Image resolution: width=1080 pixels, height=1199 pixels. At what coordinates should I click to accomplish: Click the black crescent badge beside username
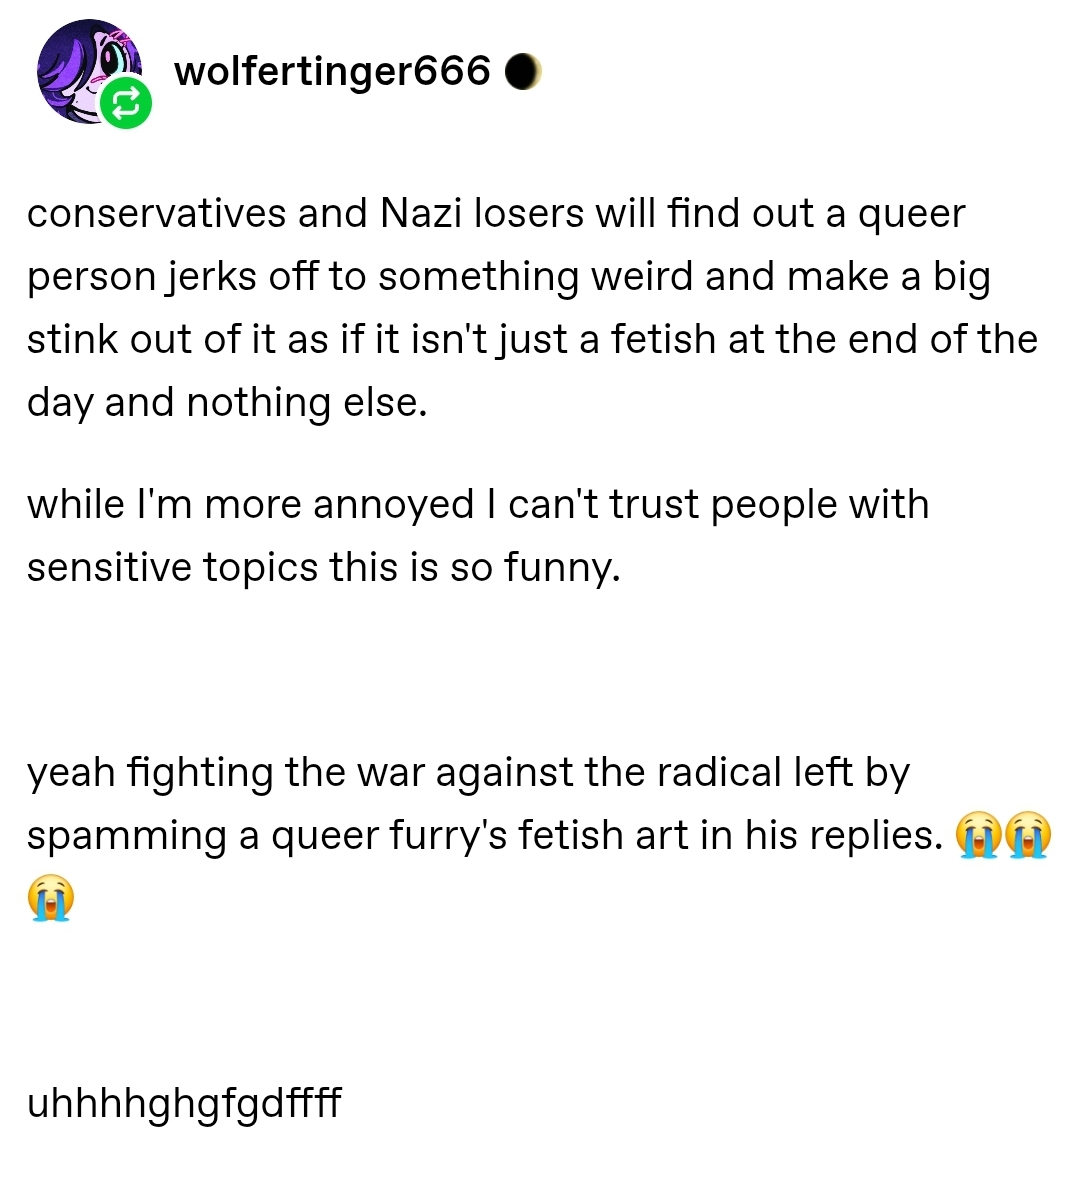(x=523, y=72)
